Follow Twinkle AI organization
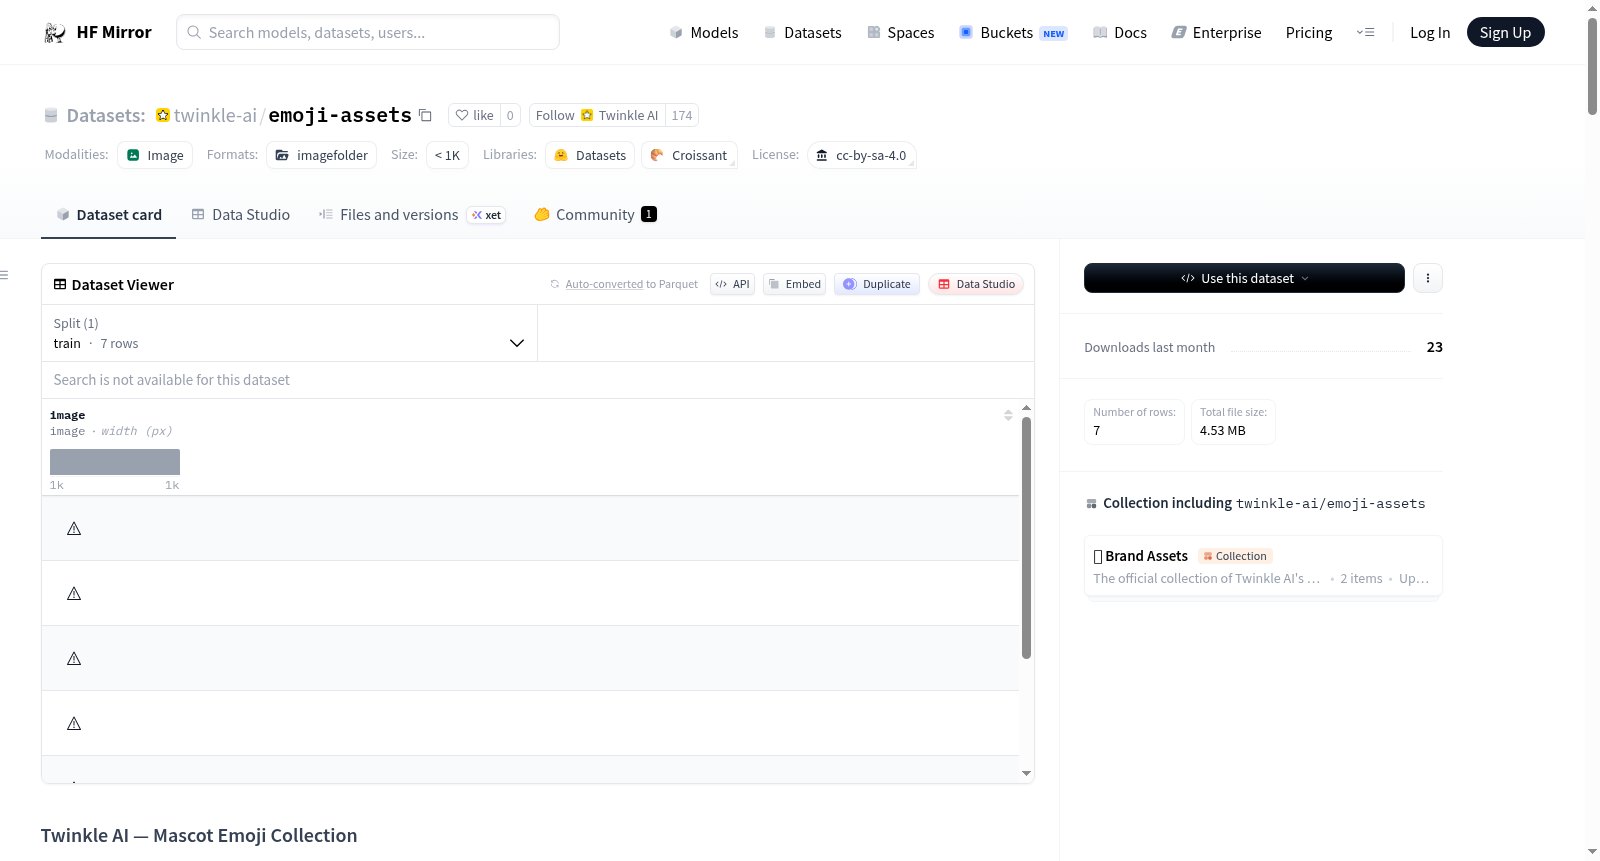 point(597,115)
